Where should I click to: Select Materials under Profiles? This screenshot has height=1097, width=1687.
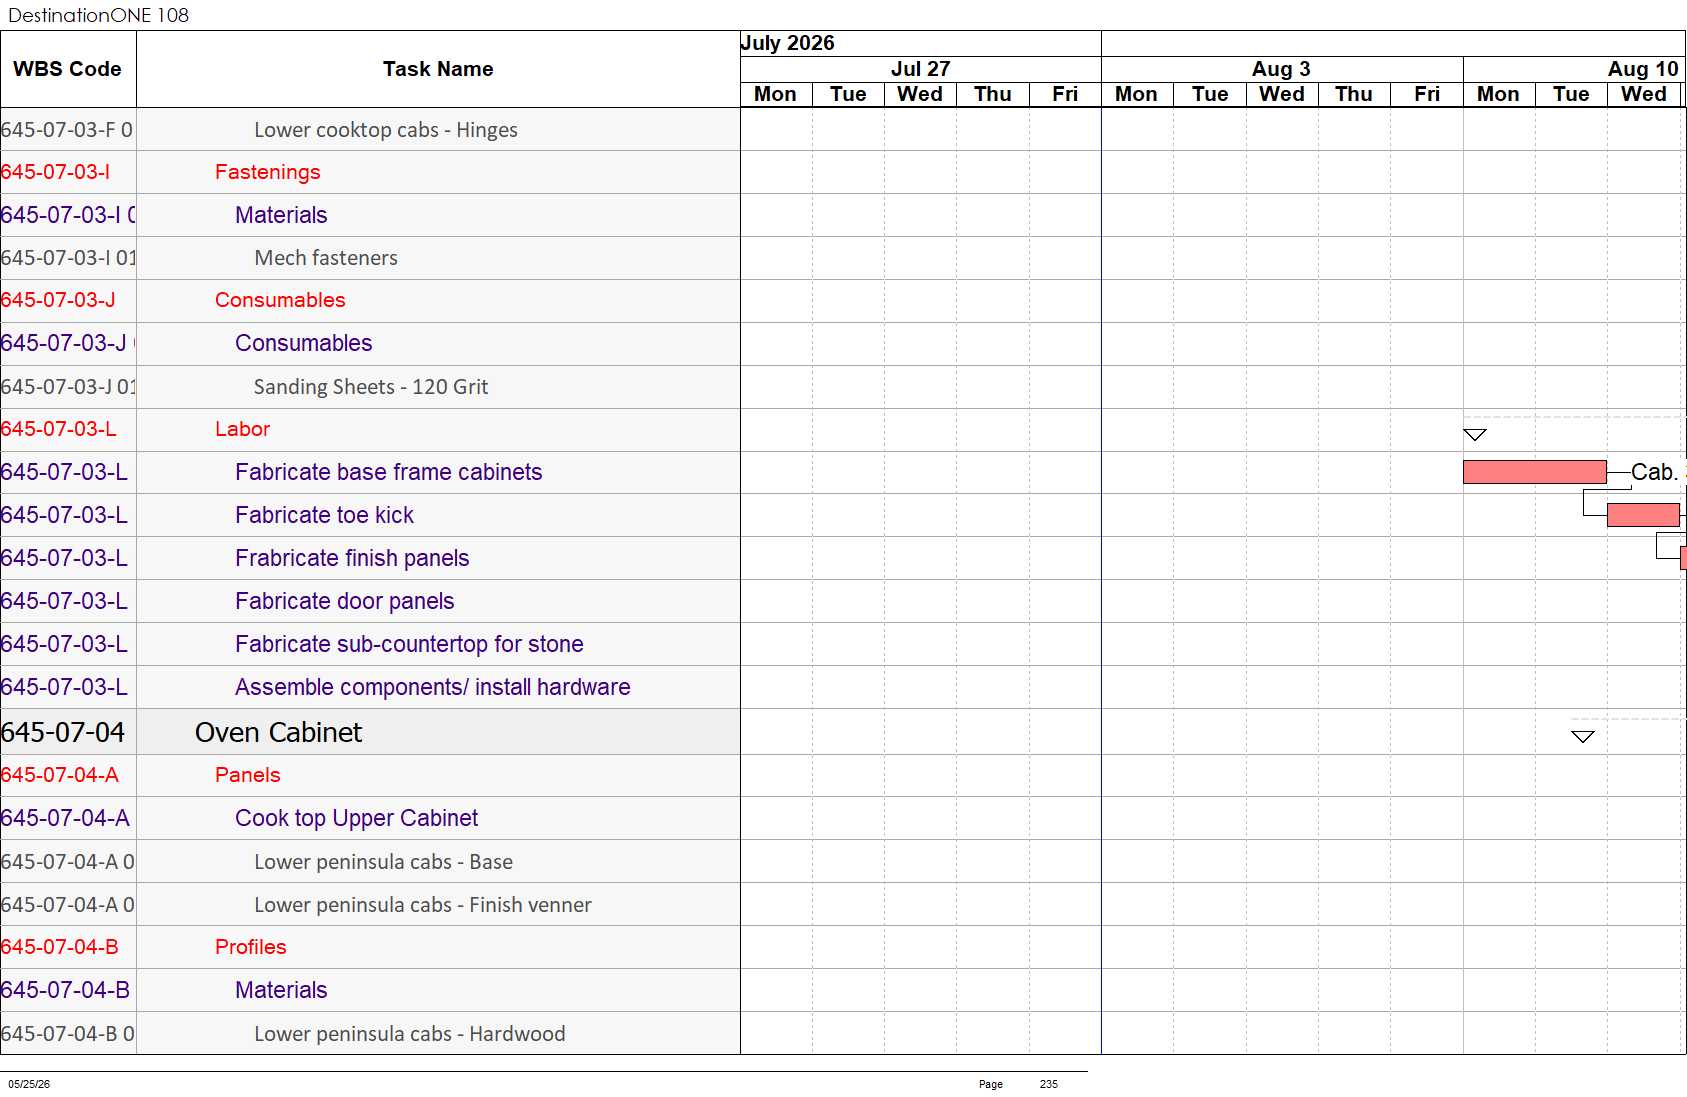coord(281,990)
